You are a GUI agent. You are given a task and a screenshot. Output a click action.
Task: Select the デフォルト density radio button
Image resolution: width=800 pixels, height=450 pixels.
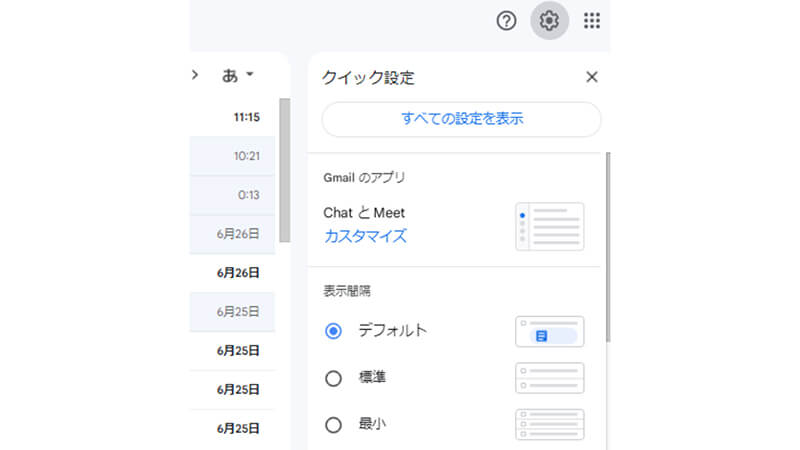pos(334,331)
